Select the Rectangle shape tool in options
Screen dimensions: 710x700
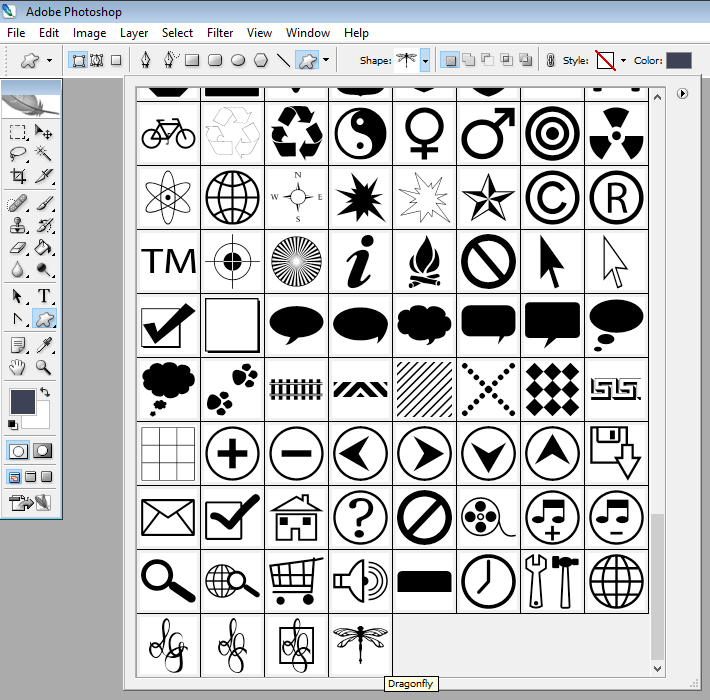point(192,60)
